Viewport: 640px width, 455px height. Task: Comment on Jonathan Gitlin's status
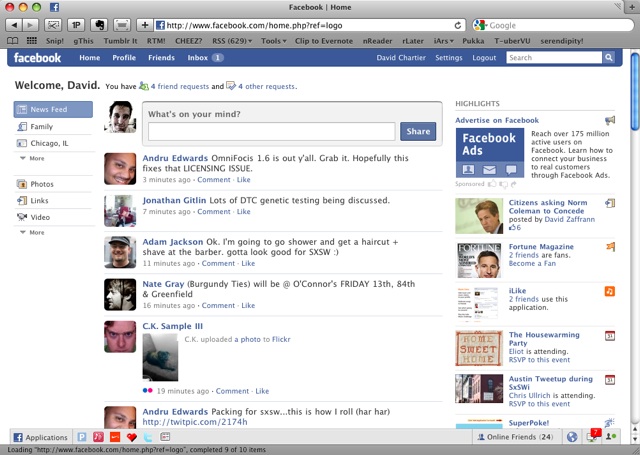coord(214,211)
